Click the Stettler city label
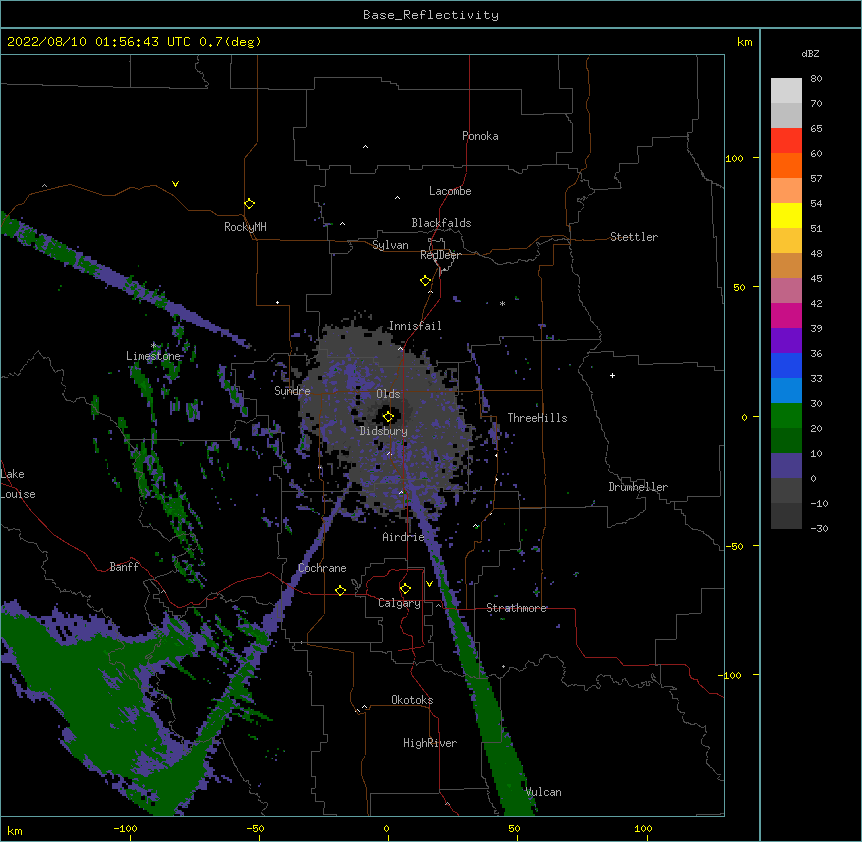862x842 pixels. point(633,237)
